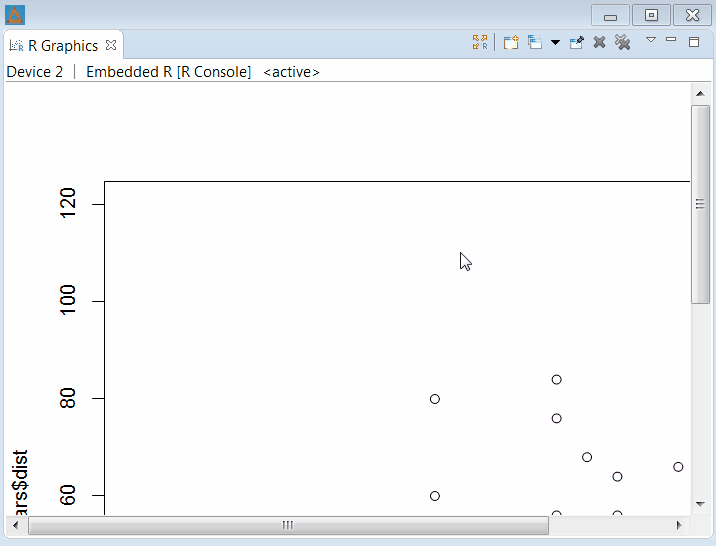Close the current graphics device
The width and height of the screenshot is (716, 546).
[600, 42]
